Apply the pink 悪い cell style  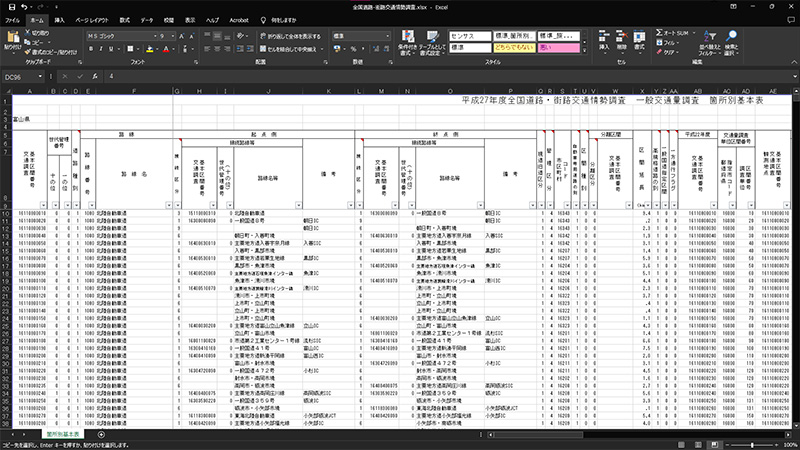pyautogui.click(x=559, y=47)
